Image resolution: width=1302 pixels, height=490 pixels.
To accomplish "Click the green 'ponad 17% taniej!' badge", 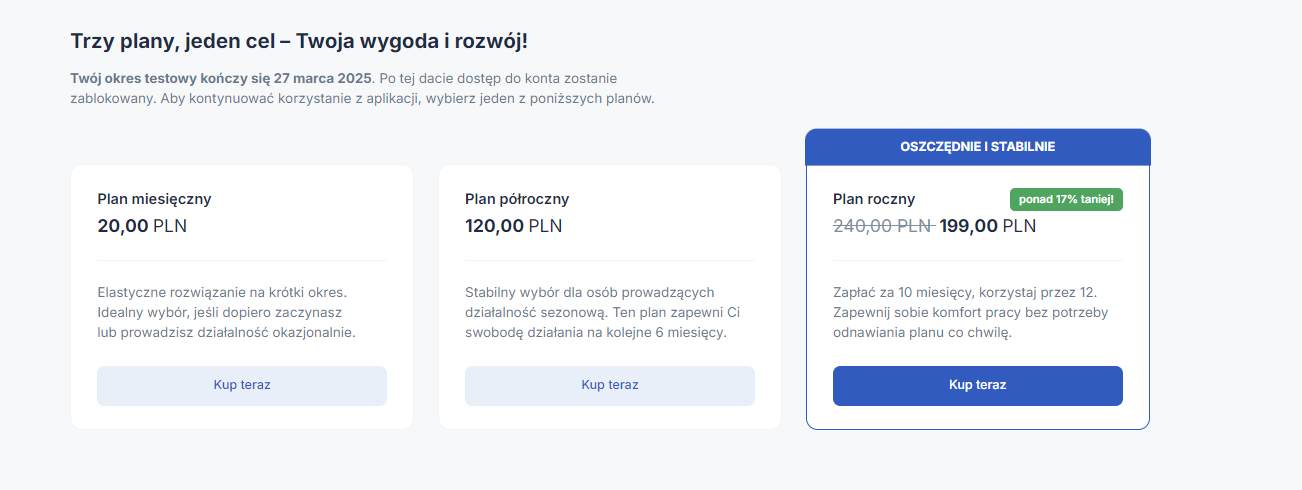I will [1067, 199].
